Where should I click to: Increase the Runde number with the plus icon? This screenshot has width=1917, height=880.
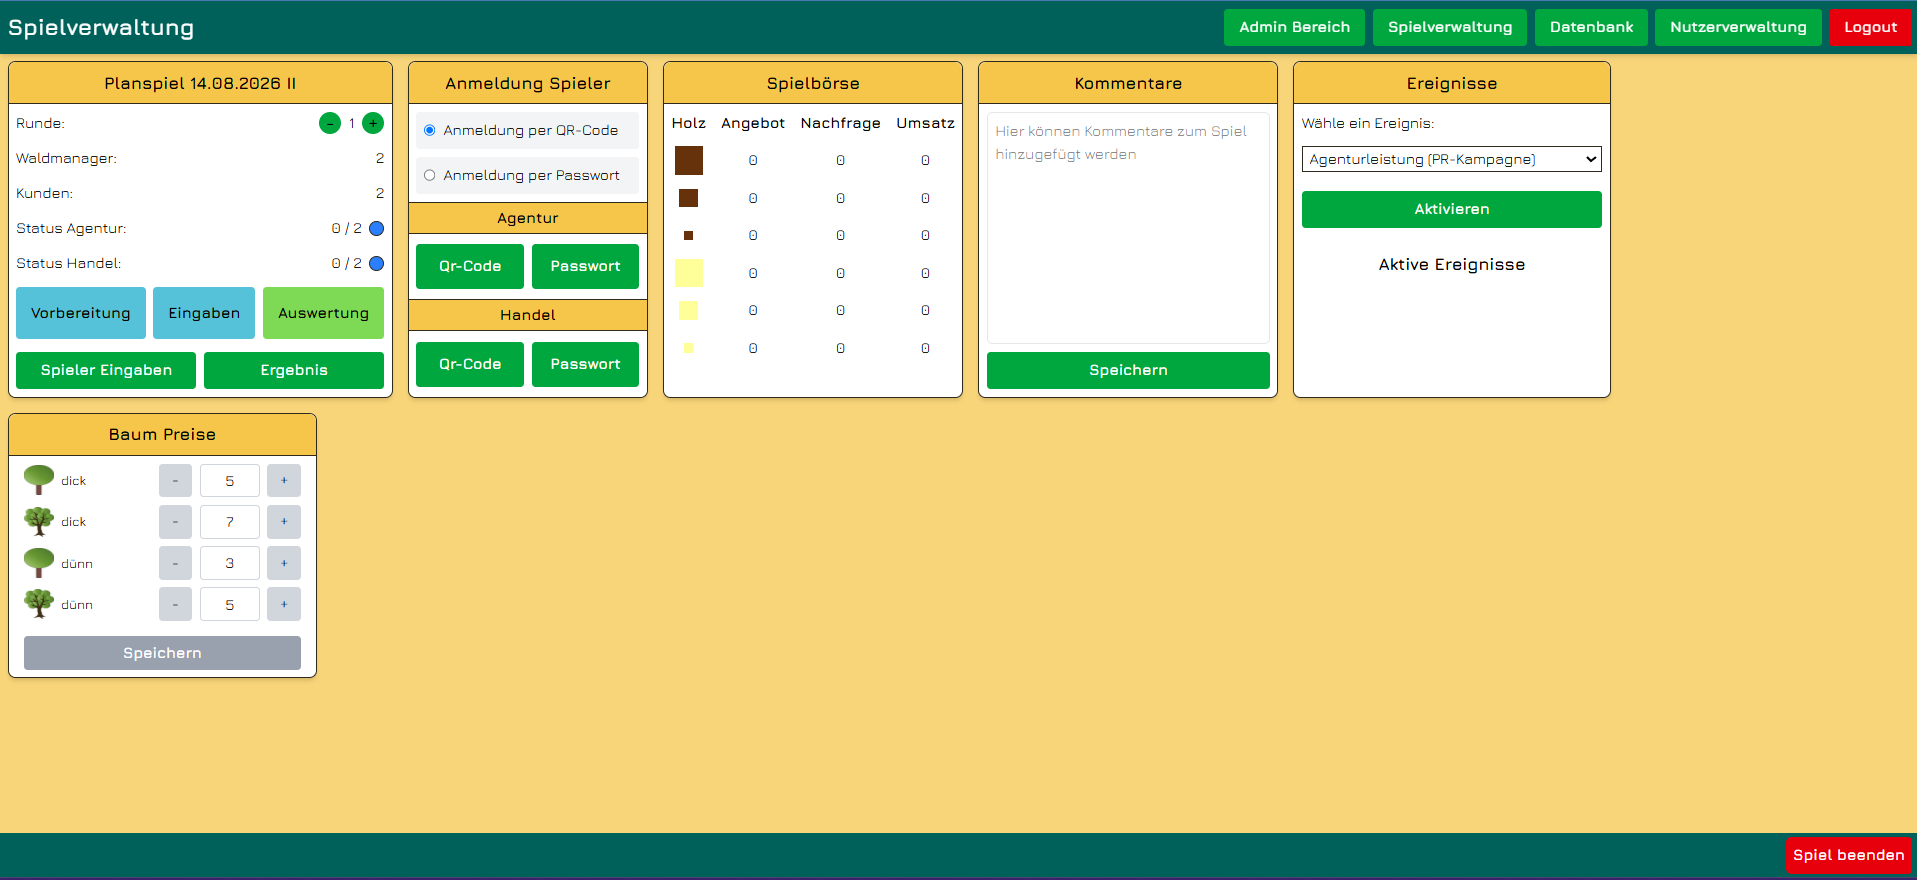pyautogui.click(x=373, y=123)
